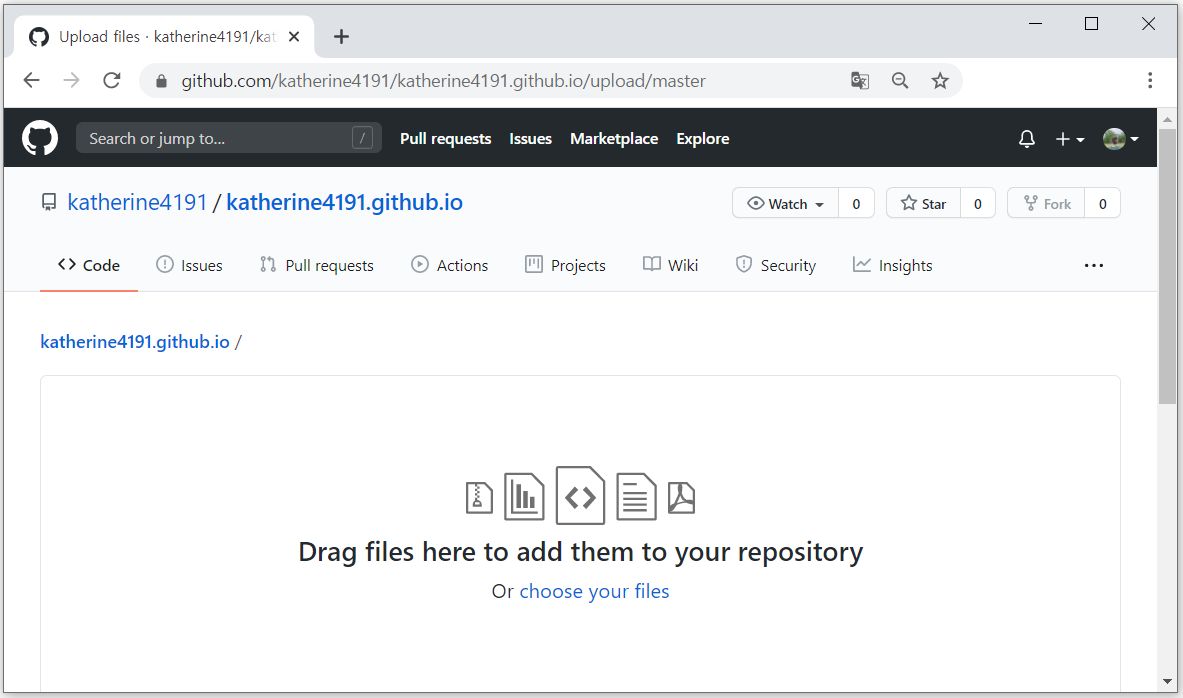Switch to the Code tab
Viewport: 1183px width, 698px height.
coord(89,266)
